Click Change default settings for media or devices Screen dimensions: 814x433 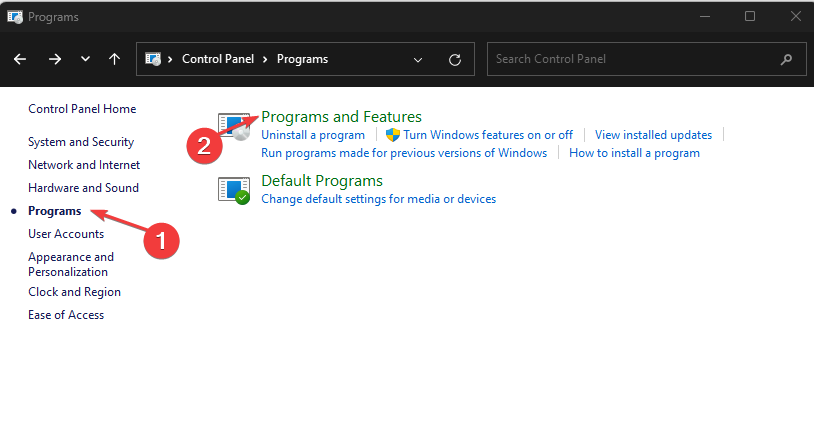coord(378,199)
